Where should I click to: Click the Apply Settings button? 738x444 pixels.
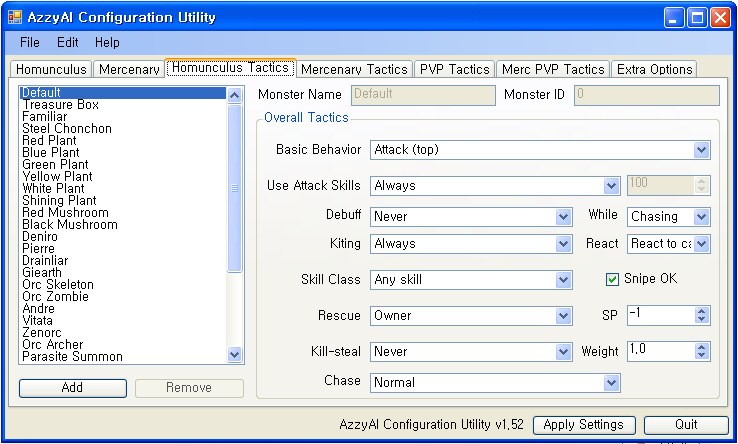583,425
